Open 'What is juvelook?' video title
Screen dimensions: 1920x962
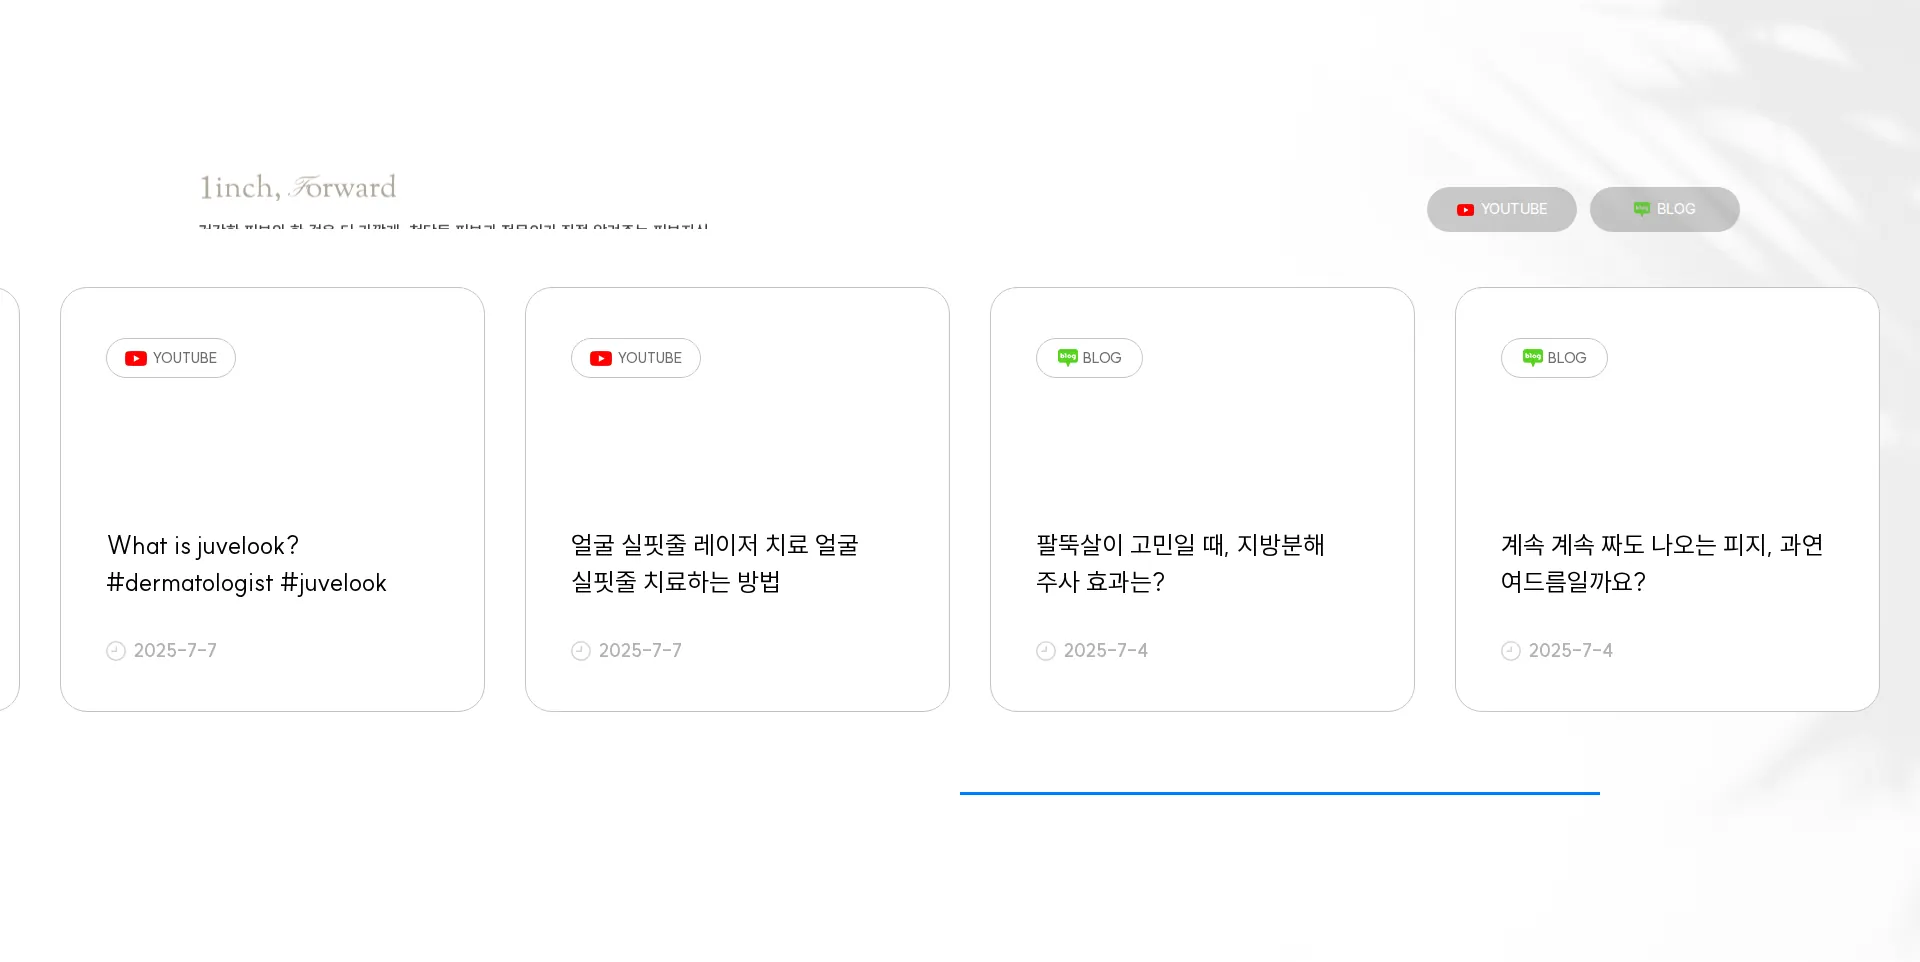(247, 564)
